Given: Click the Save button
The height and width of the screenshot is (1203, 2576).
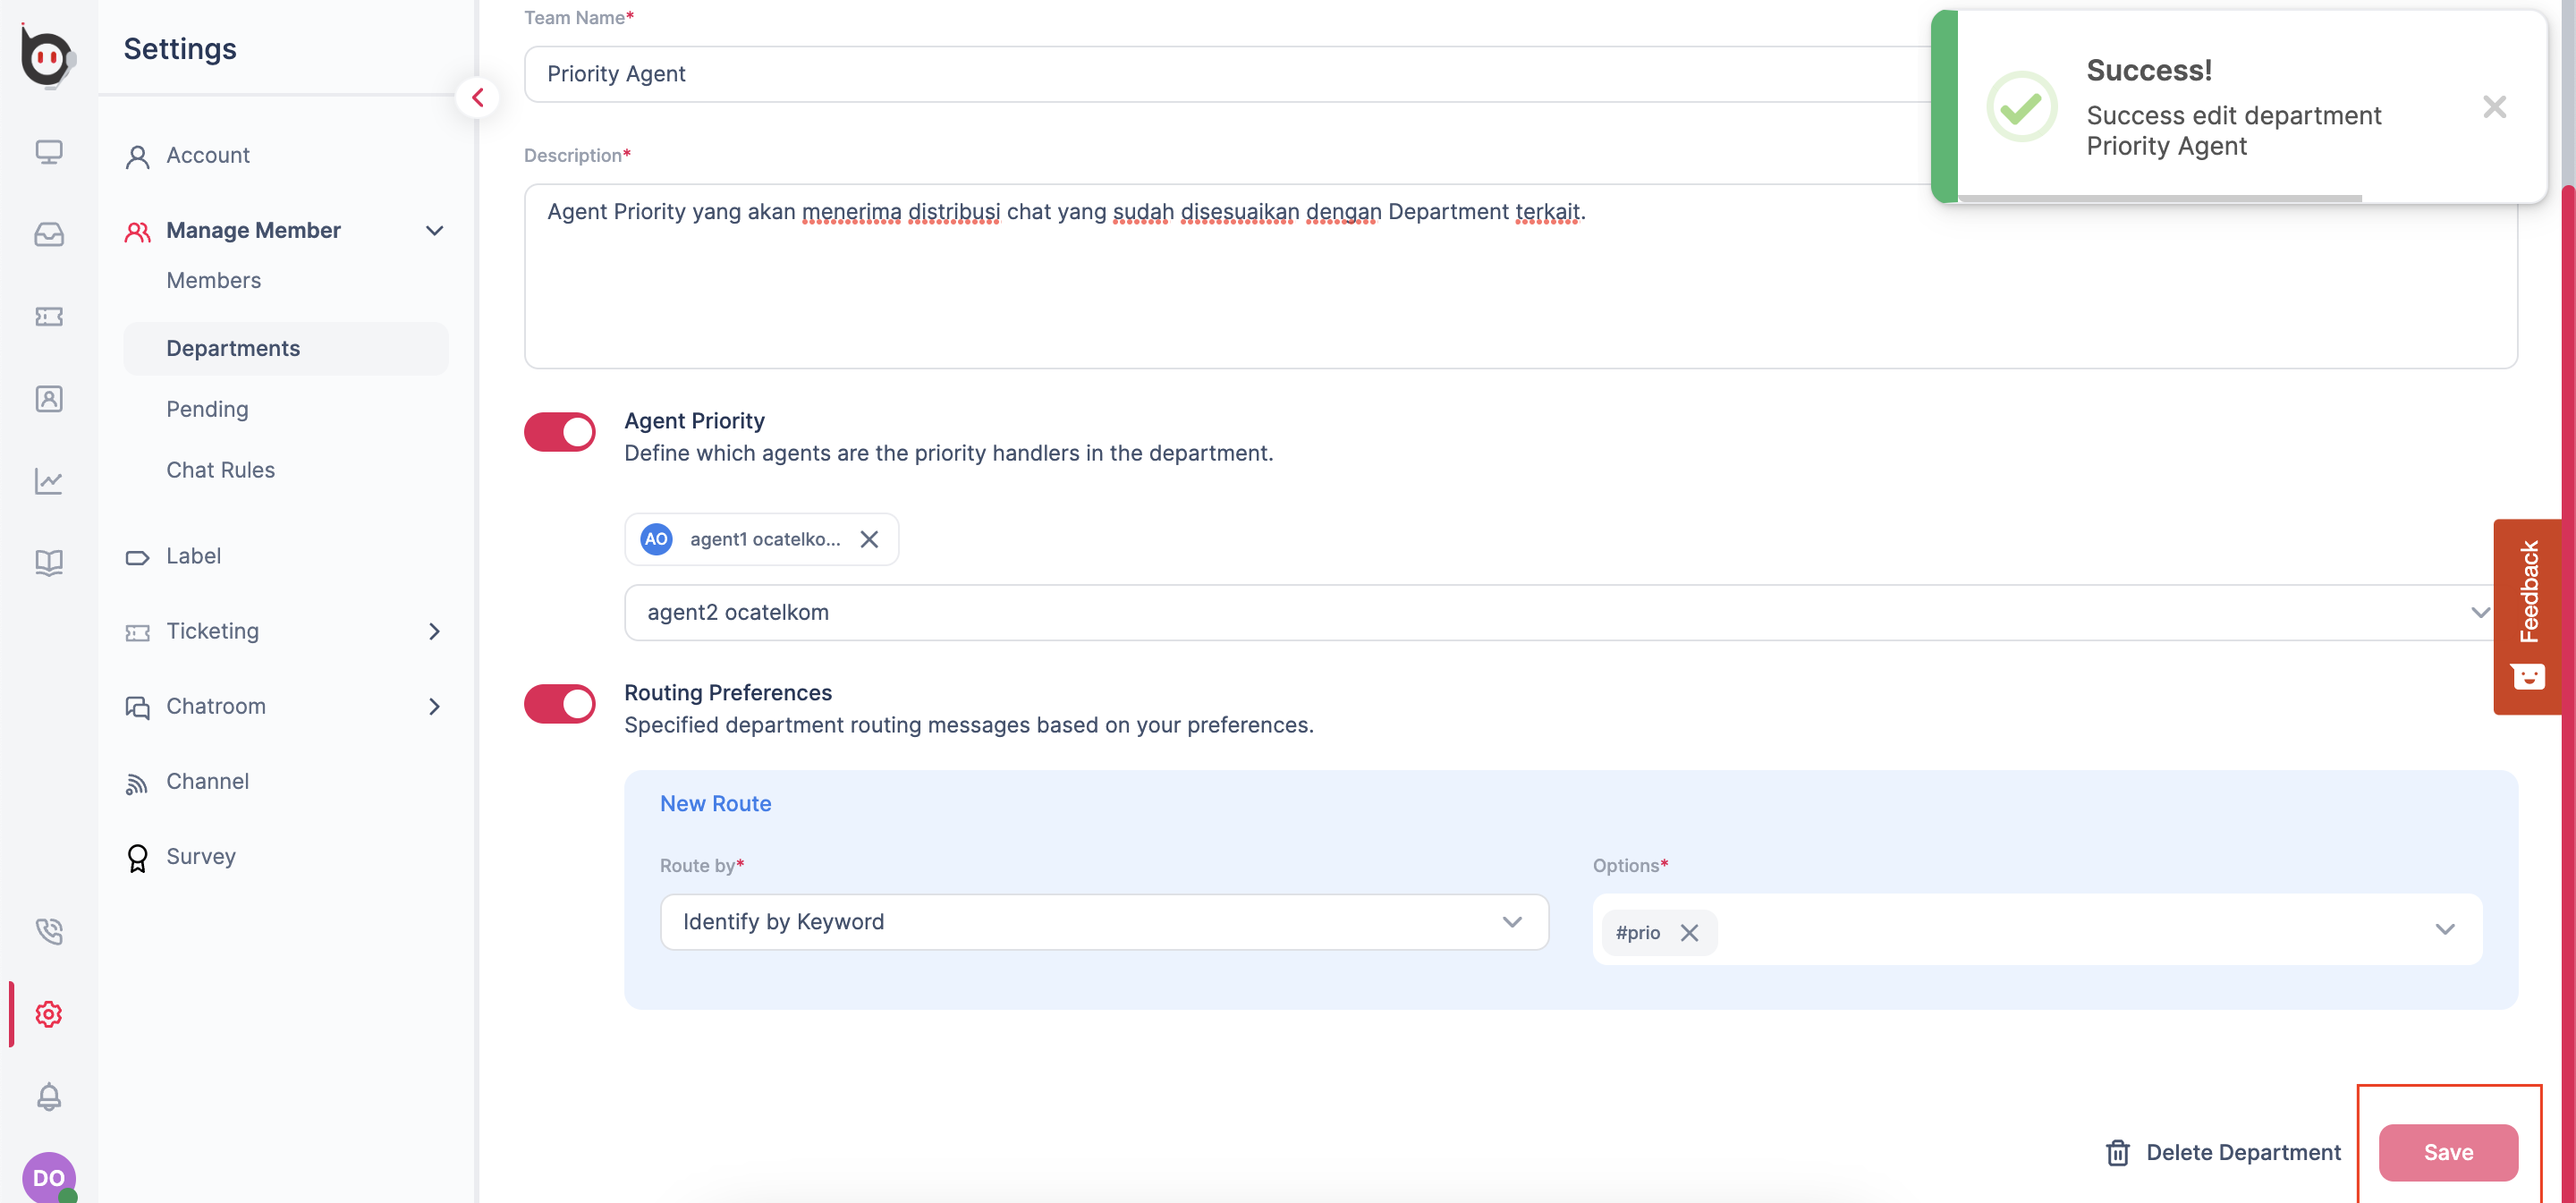Looking at the screenshot, I should (2447, 1152).
